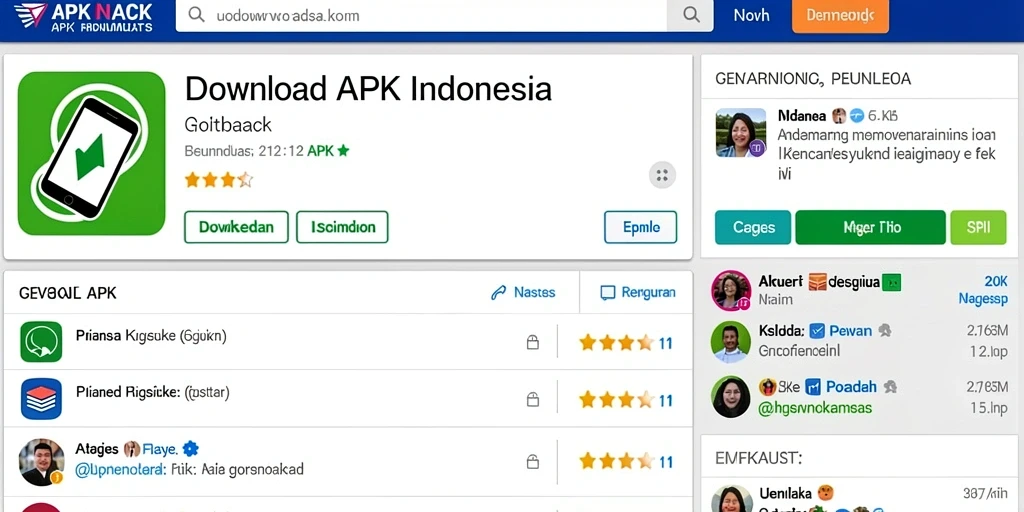Viewport: 1024px width, 512px height.
Task: Open the @Upnenoteral handle link
Action: pos(121,469)
